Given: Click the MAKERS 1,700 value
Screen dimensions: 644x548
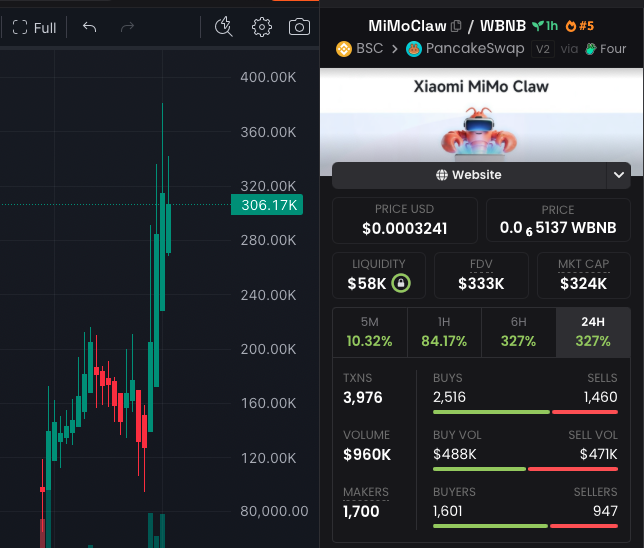Looking at the screenshot, I should (x=361, y=511).
